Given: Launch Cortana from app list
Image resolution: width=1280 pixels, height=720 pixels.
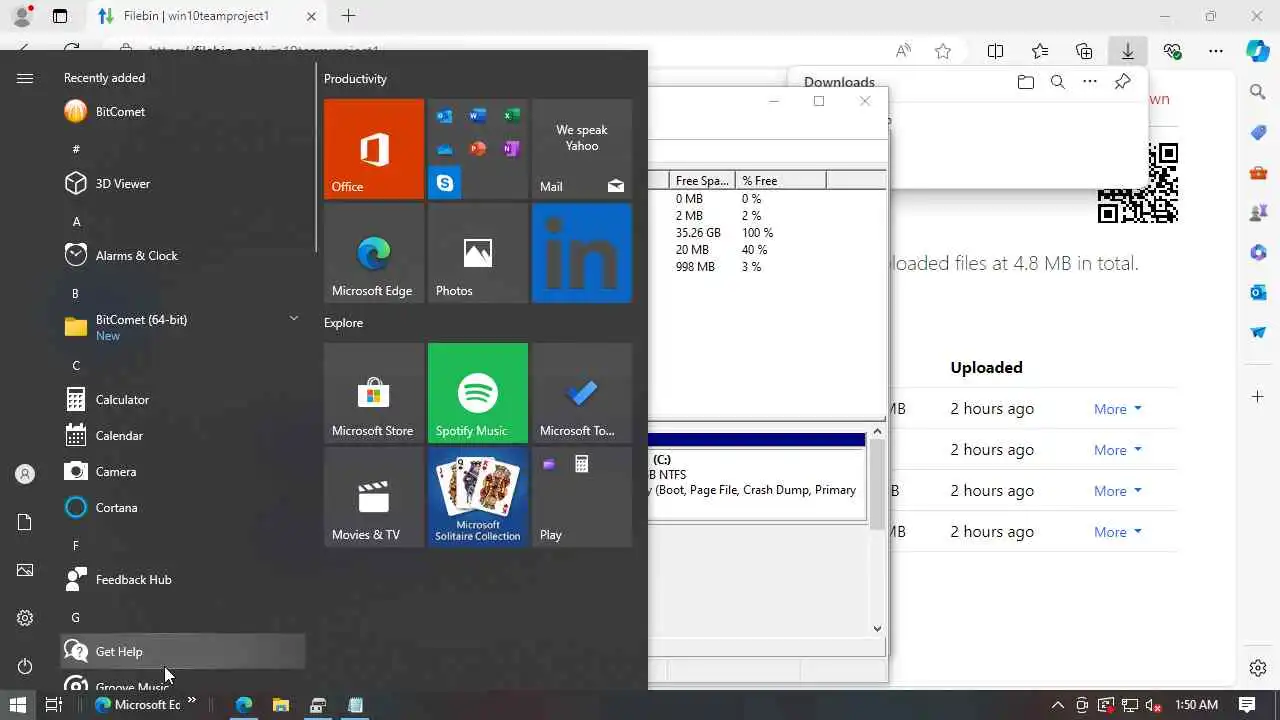Looking at the screenshot, I should click(x=183, y=508).
